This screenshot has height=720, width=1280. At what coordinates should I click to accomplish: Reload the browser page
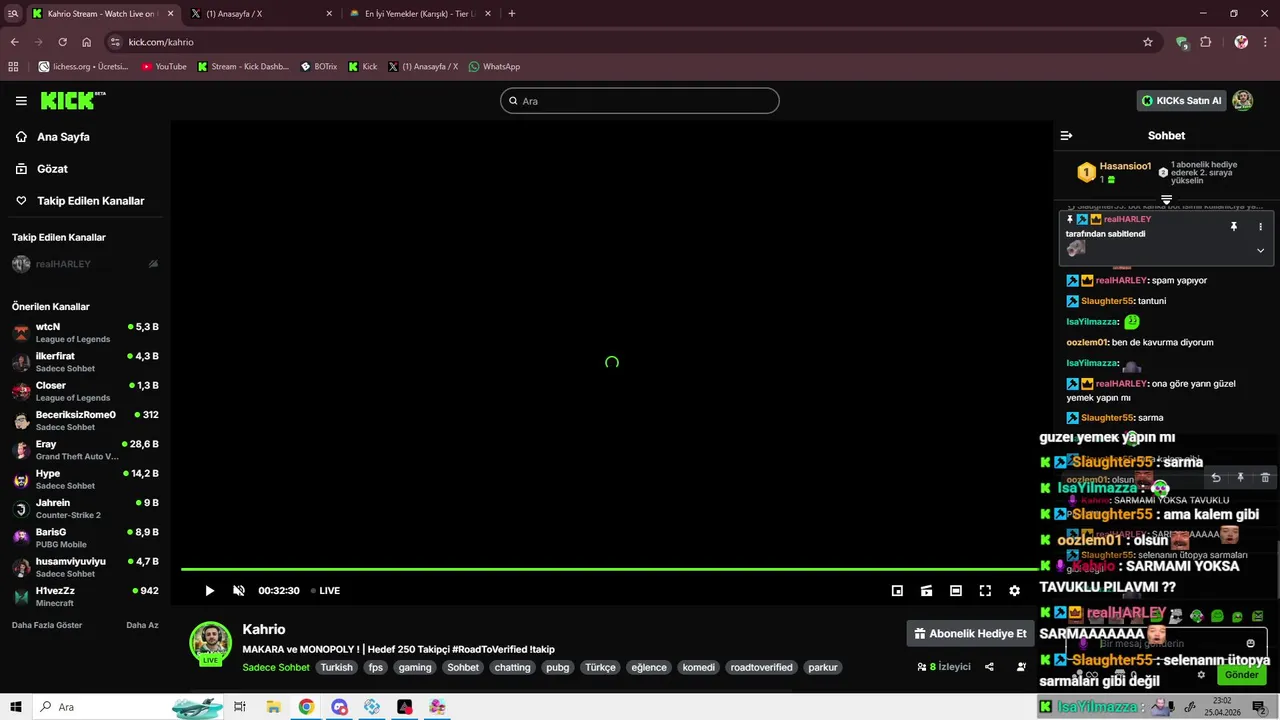(x=62, y=42)
